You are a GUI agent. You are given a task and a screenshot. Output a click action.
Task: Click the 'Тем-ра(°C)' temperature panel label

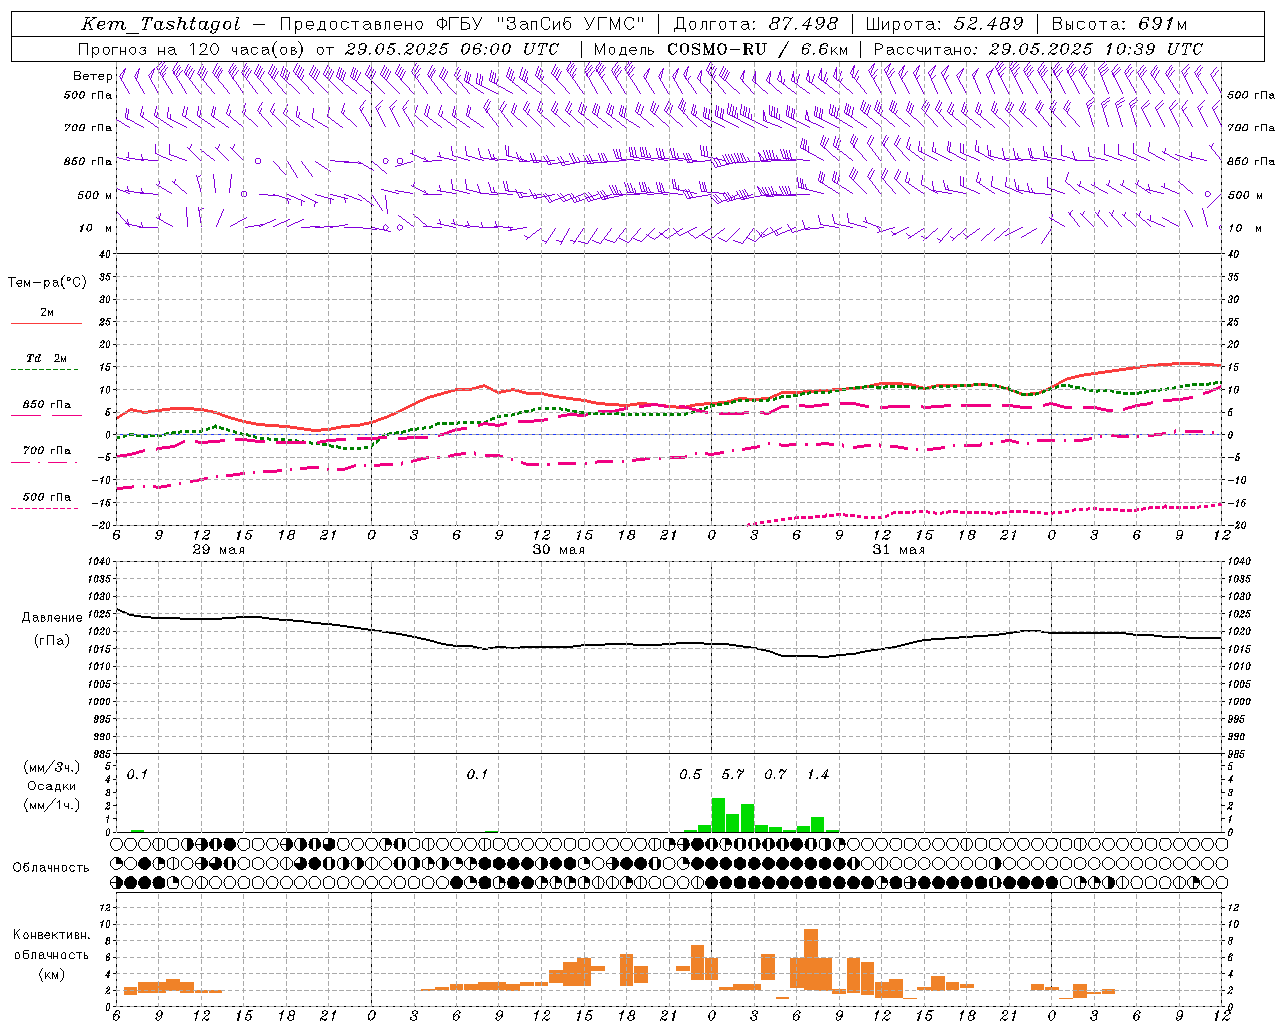47,283
